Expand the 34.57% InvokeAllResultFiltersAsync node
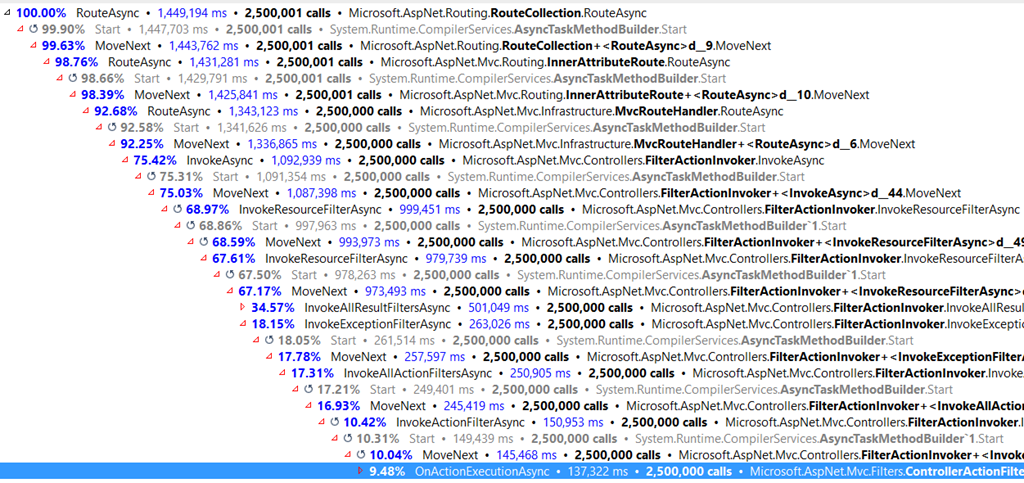Screen dimensions: 1024x483 click(x=242, y=307)
